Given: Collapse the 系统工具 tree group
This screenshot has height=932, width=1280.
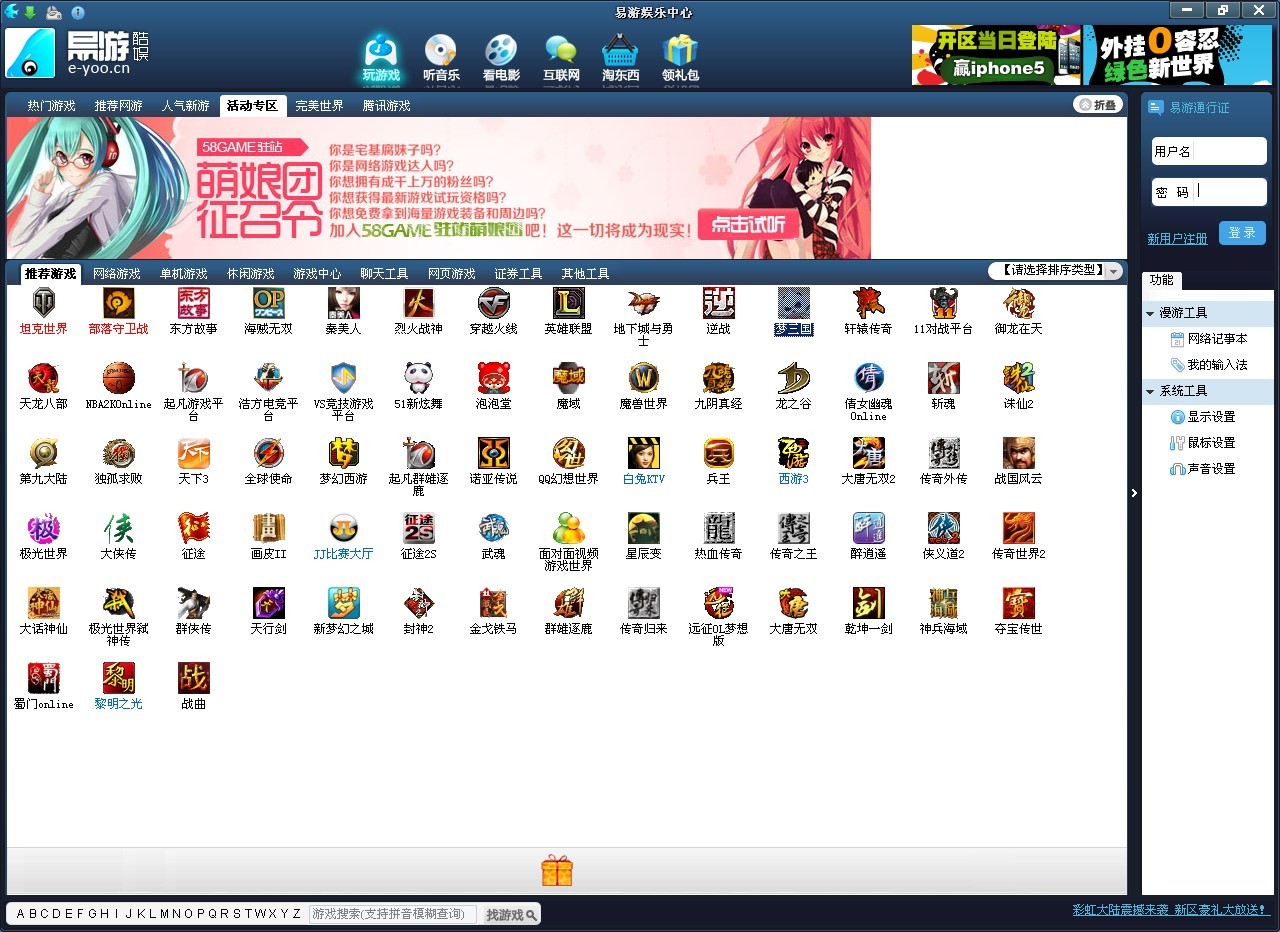Looking at the screenshot, I should point(1150,392).
